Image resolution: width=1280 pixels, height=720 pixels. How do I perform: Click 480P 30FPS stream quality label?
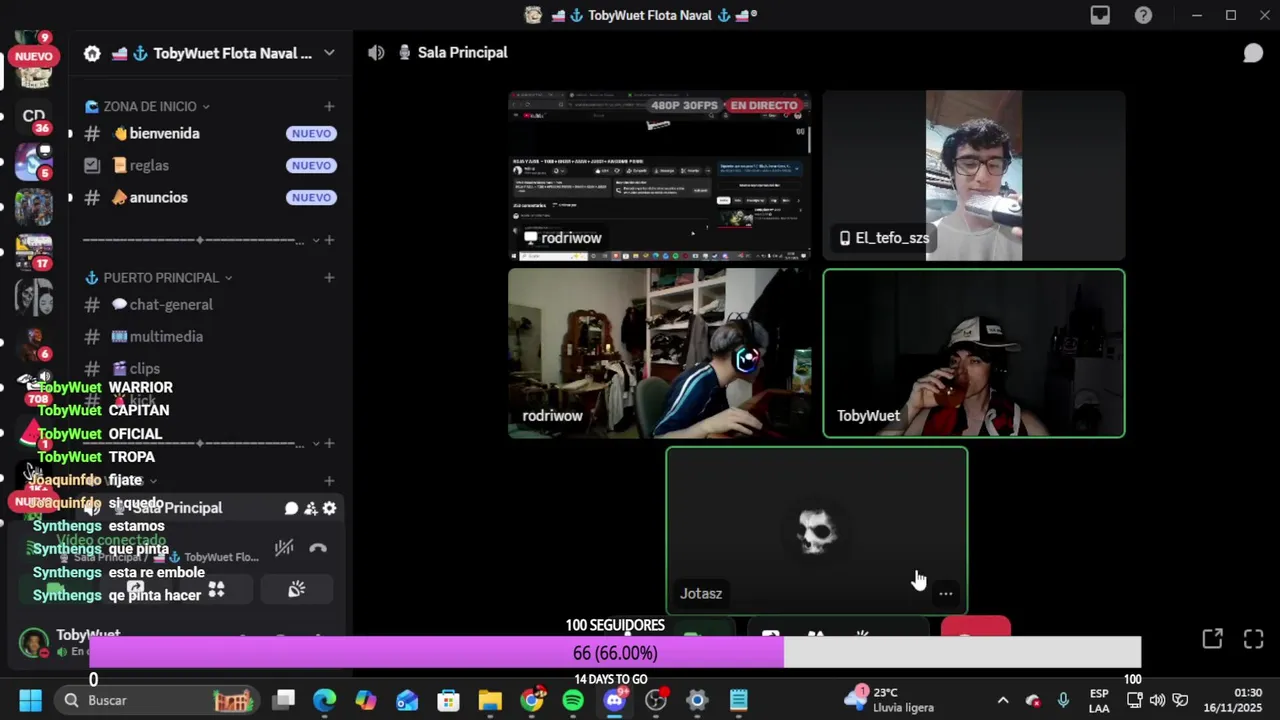[685, 105]
